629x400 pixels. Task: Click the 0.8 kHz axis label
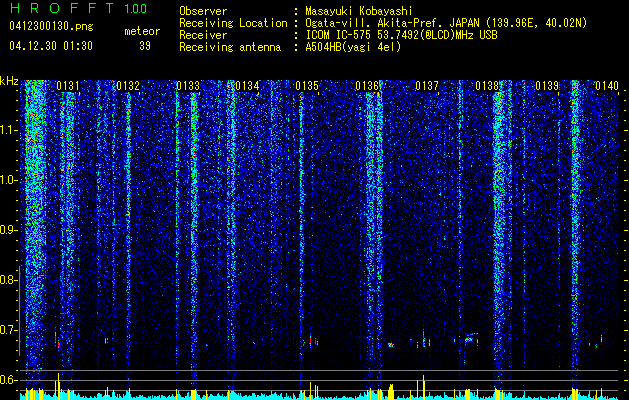click(8, 280)
